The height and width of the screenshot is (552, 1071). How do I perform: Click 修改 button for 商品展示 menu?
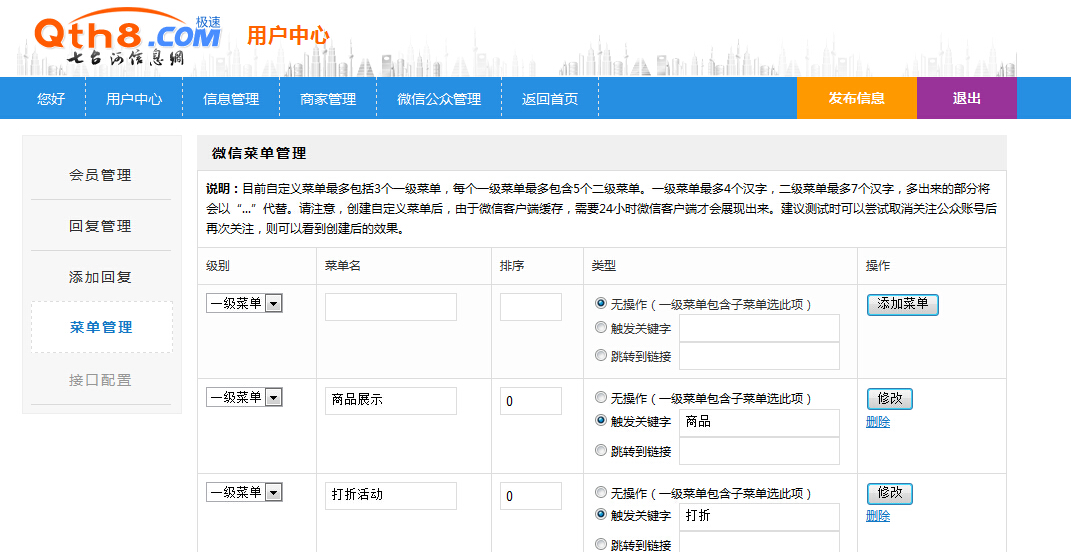click(x=889, y=398)
